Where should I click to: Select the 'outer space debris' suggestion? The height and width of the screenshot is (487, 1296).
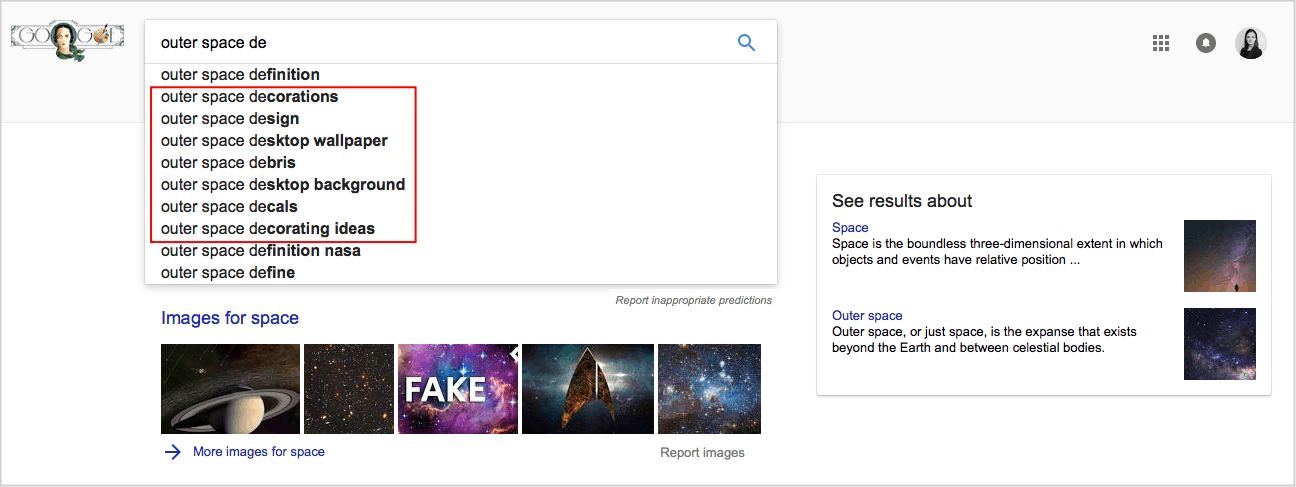pyautogui.click(x=228, y=163)
